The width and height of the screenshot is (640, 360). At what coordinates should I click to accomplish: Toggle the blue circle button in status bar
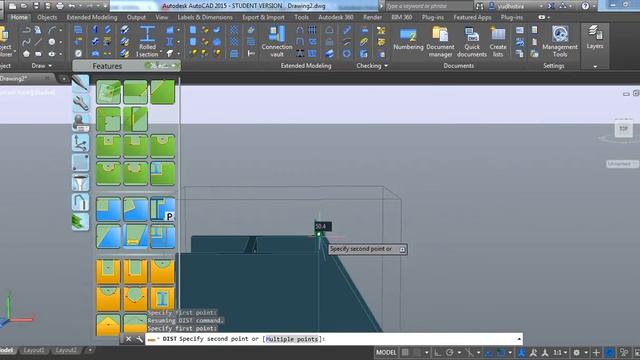[x=609, y=352]
